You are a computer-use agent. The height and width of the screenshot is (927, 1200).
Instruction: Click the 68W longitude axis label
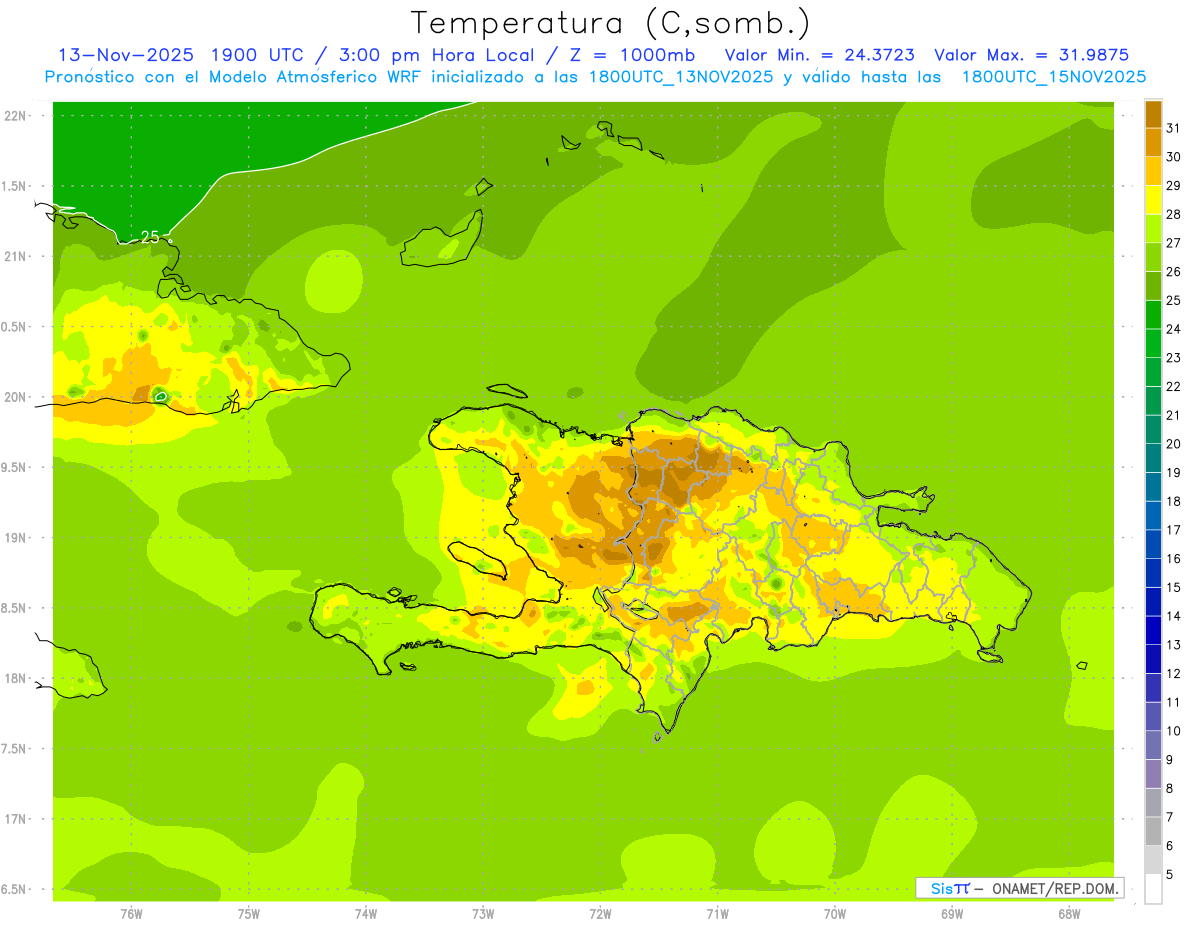click(x=1069, y=914)
